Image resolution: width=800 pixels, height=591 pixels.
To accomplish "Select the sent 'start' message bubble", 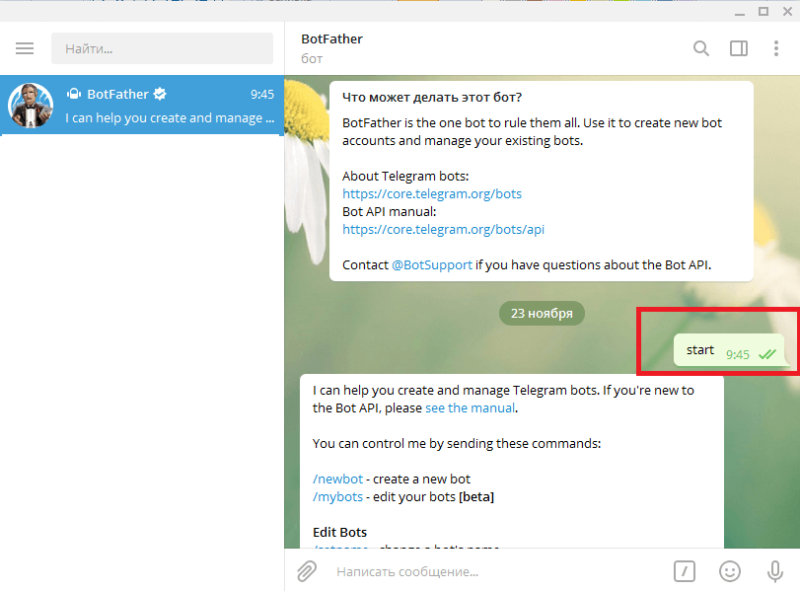I will [x=729, y=351].
